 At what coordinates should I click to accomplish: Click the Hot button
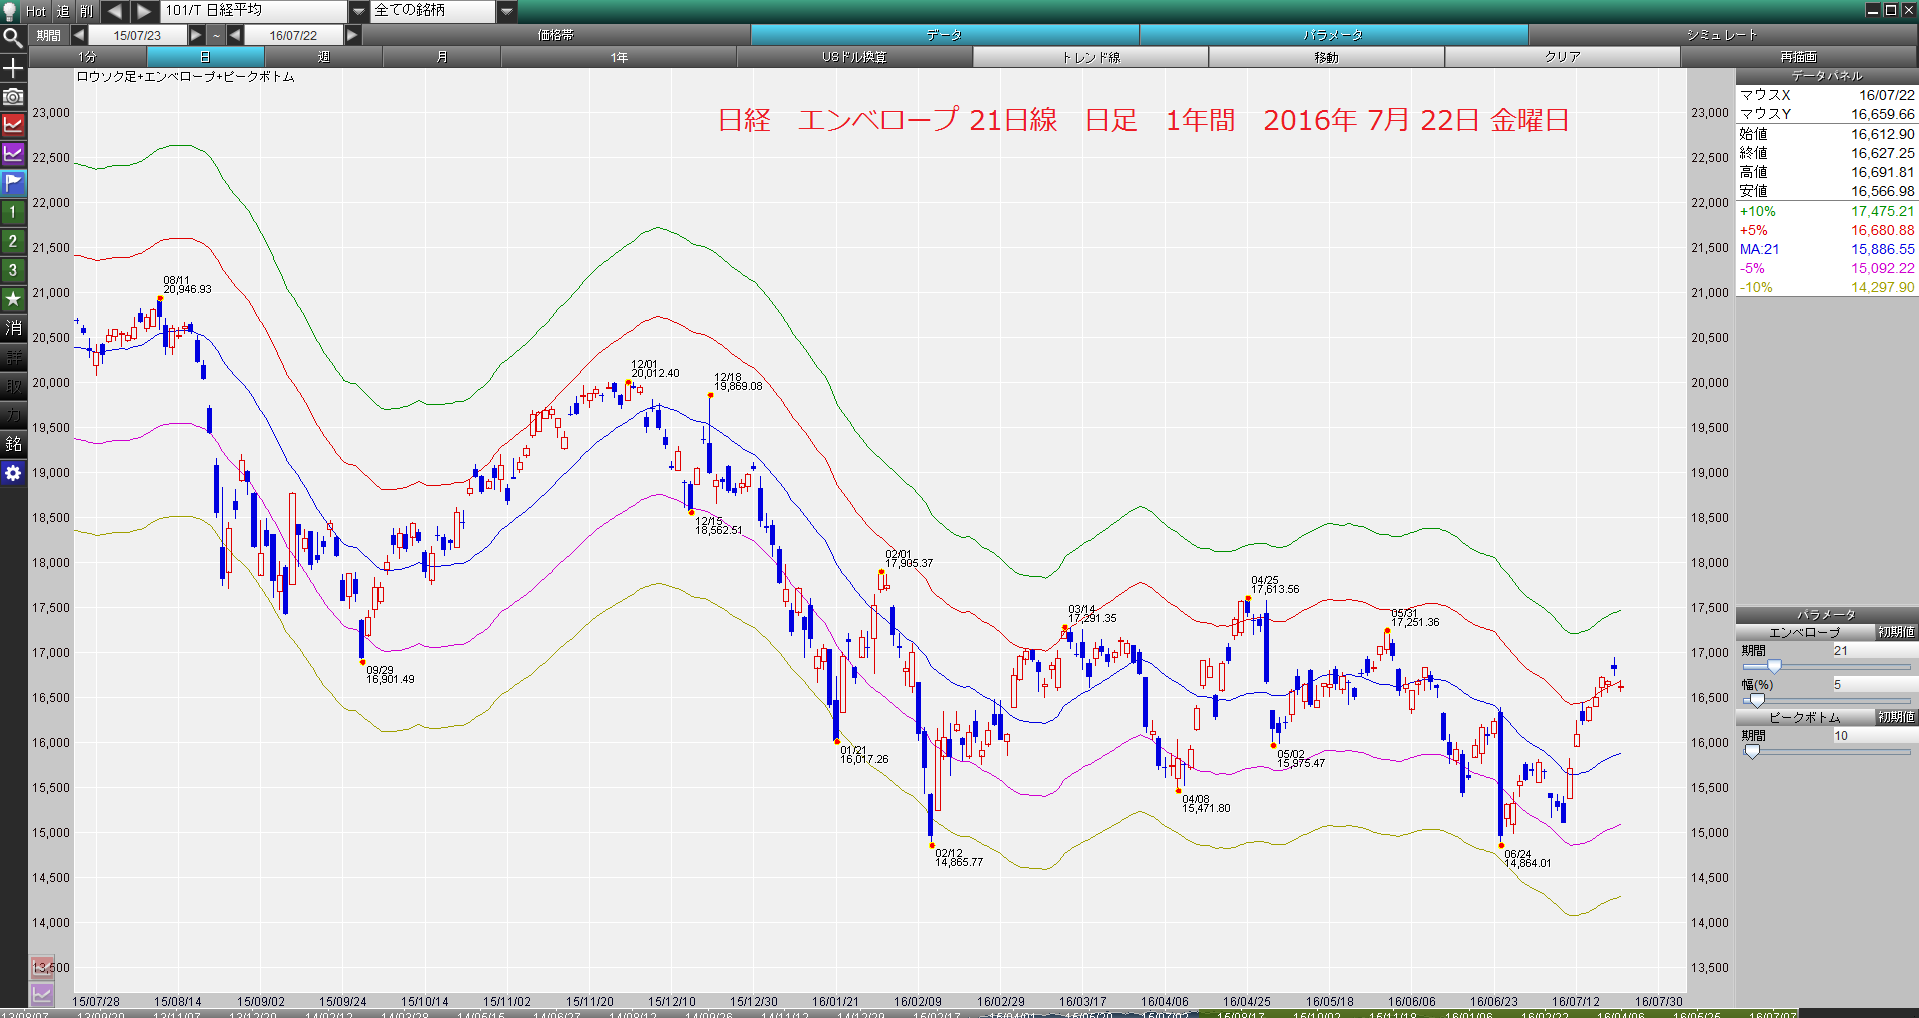pos(36,11)
